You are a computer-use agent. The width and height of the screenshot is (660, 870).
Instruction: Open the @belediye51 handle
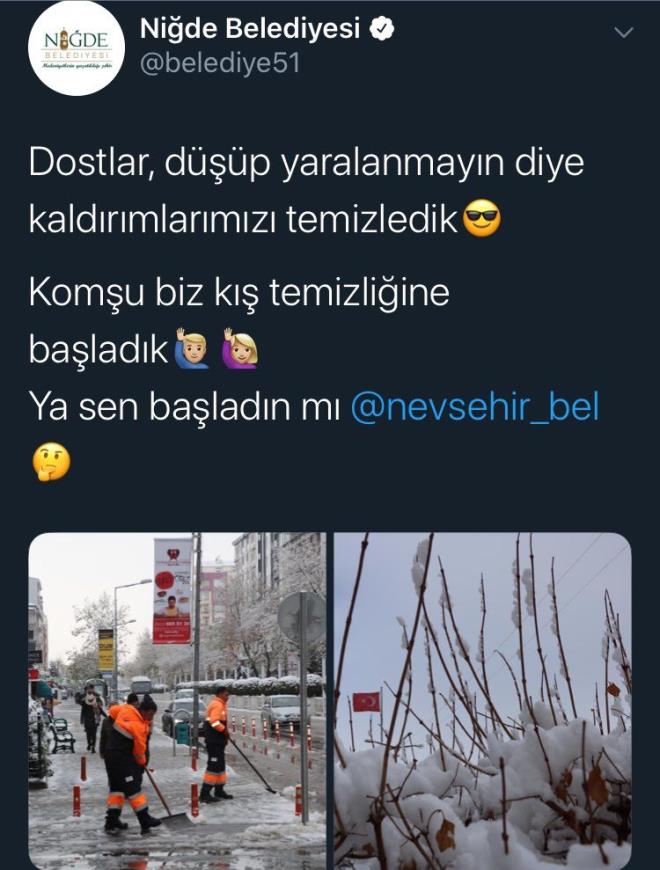(x=220, y=63)
